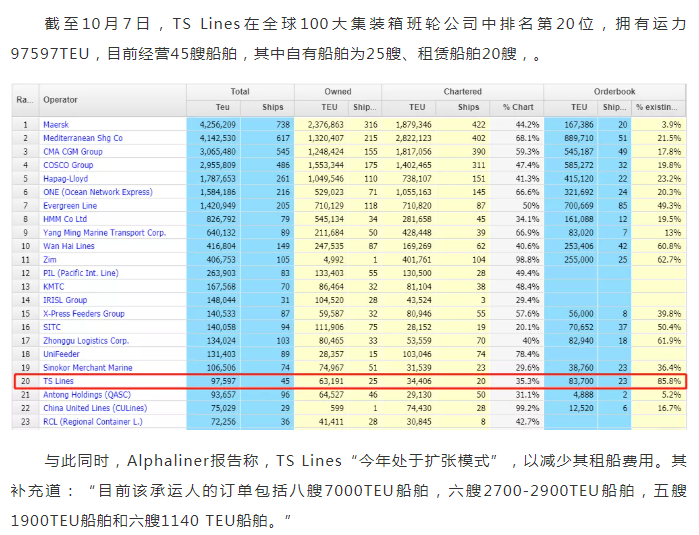Select Zim chartered percentage 98.8%
The image size is (699, 535).
[517, 259]
